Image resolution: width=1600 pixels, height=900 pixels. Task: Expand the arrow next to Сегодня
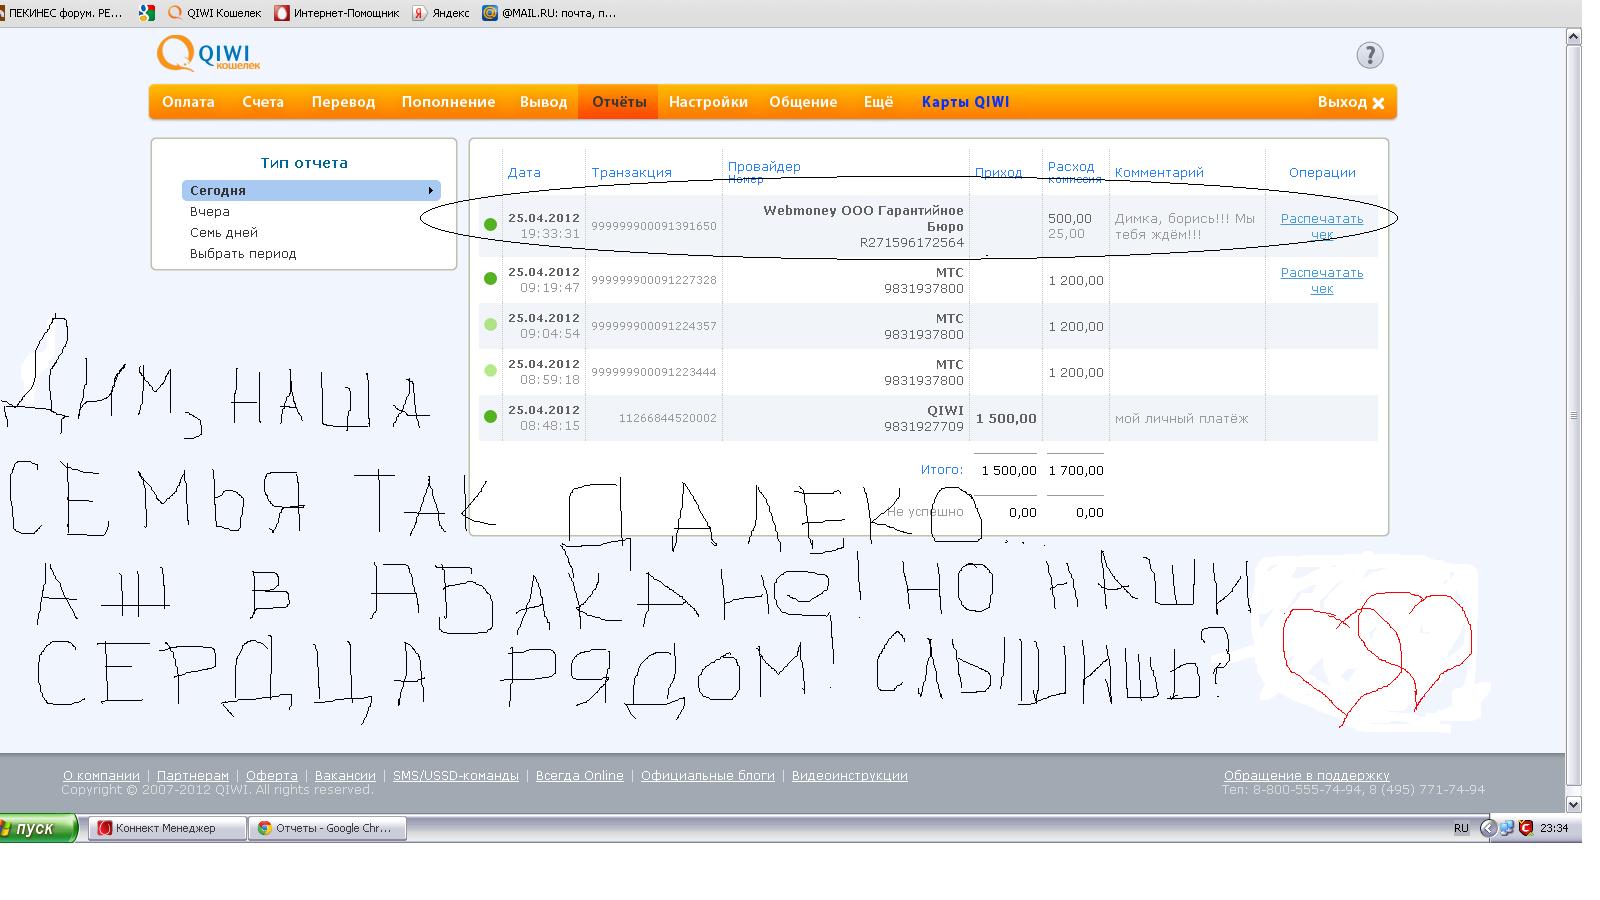[431, 190]
